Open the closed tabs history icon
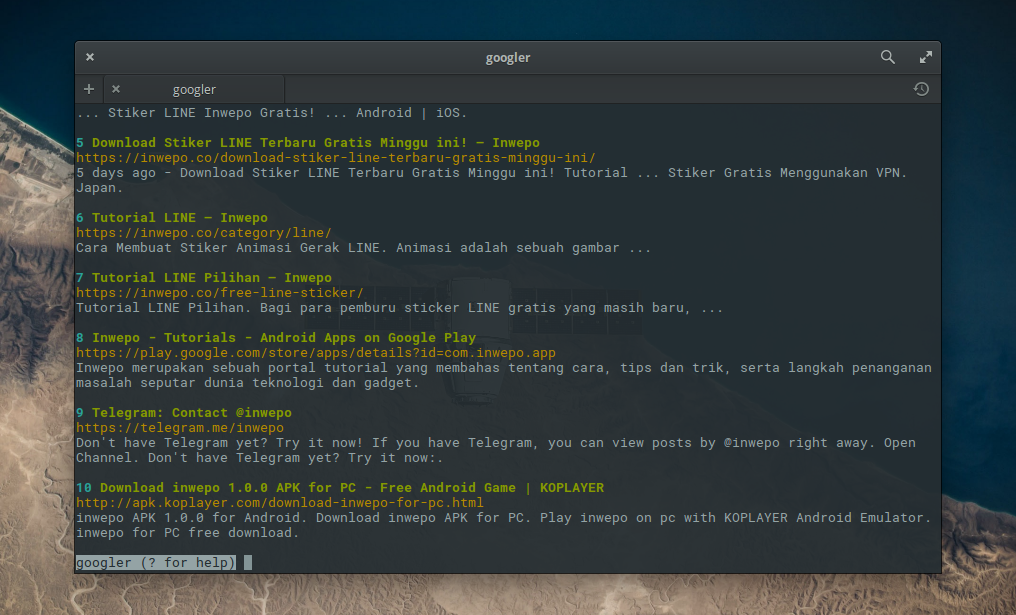Screen dimensions: 1016x615 coord(921,89)
